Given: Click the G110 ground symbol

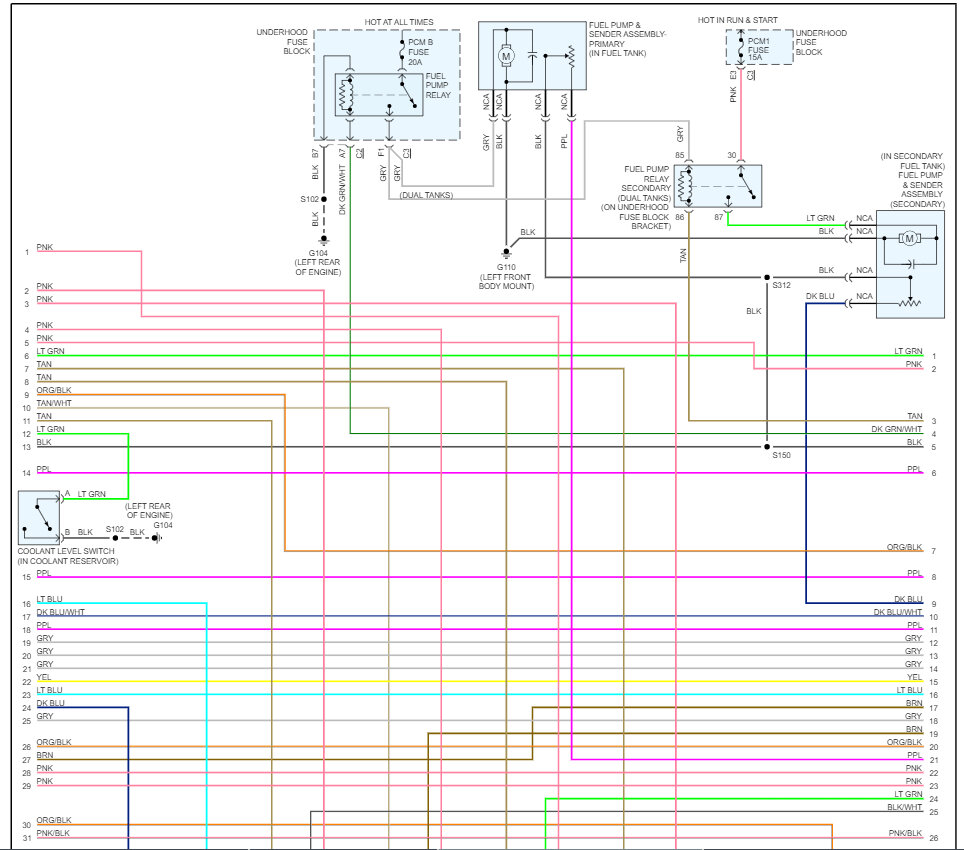Looking at the screenshot, I should 506,256.
